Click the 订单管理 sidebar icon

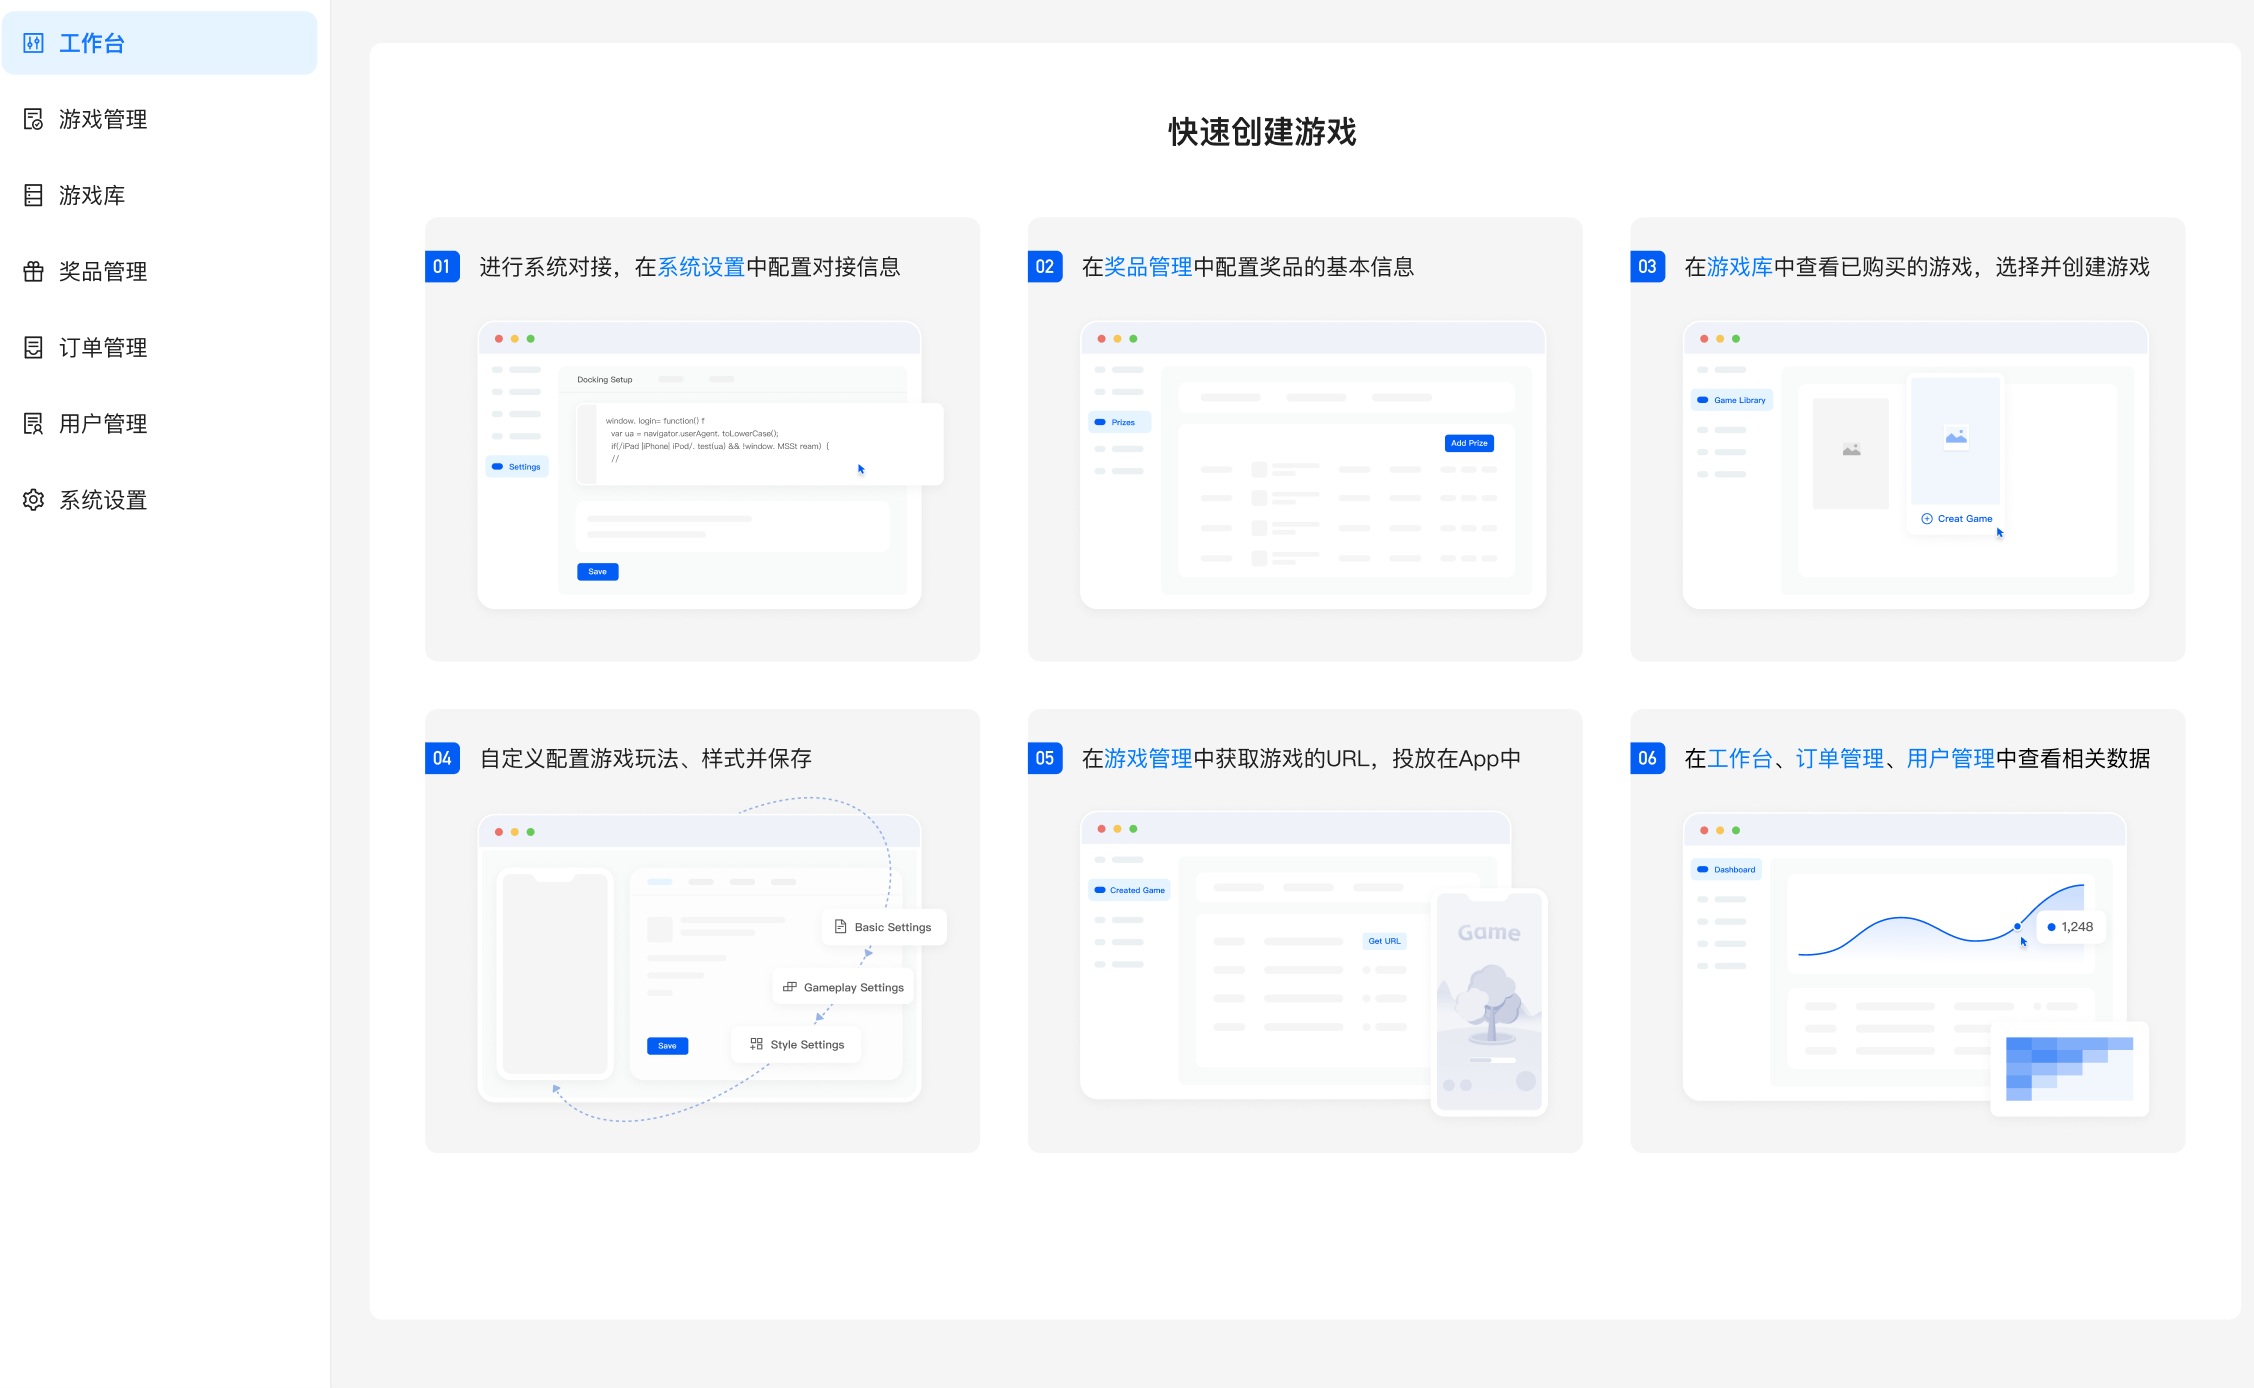[33, 347]
